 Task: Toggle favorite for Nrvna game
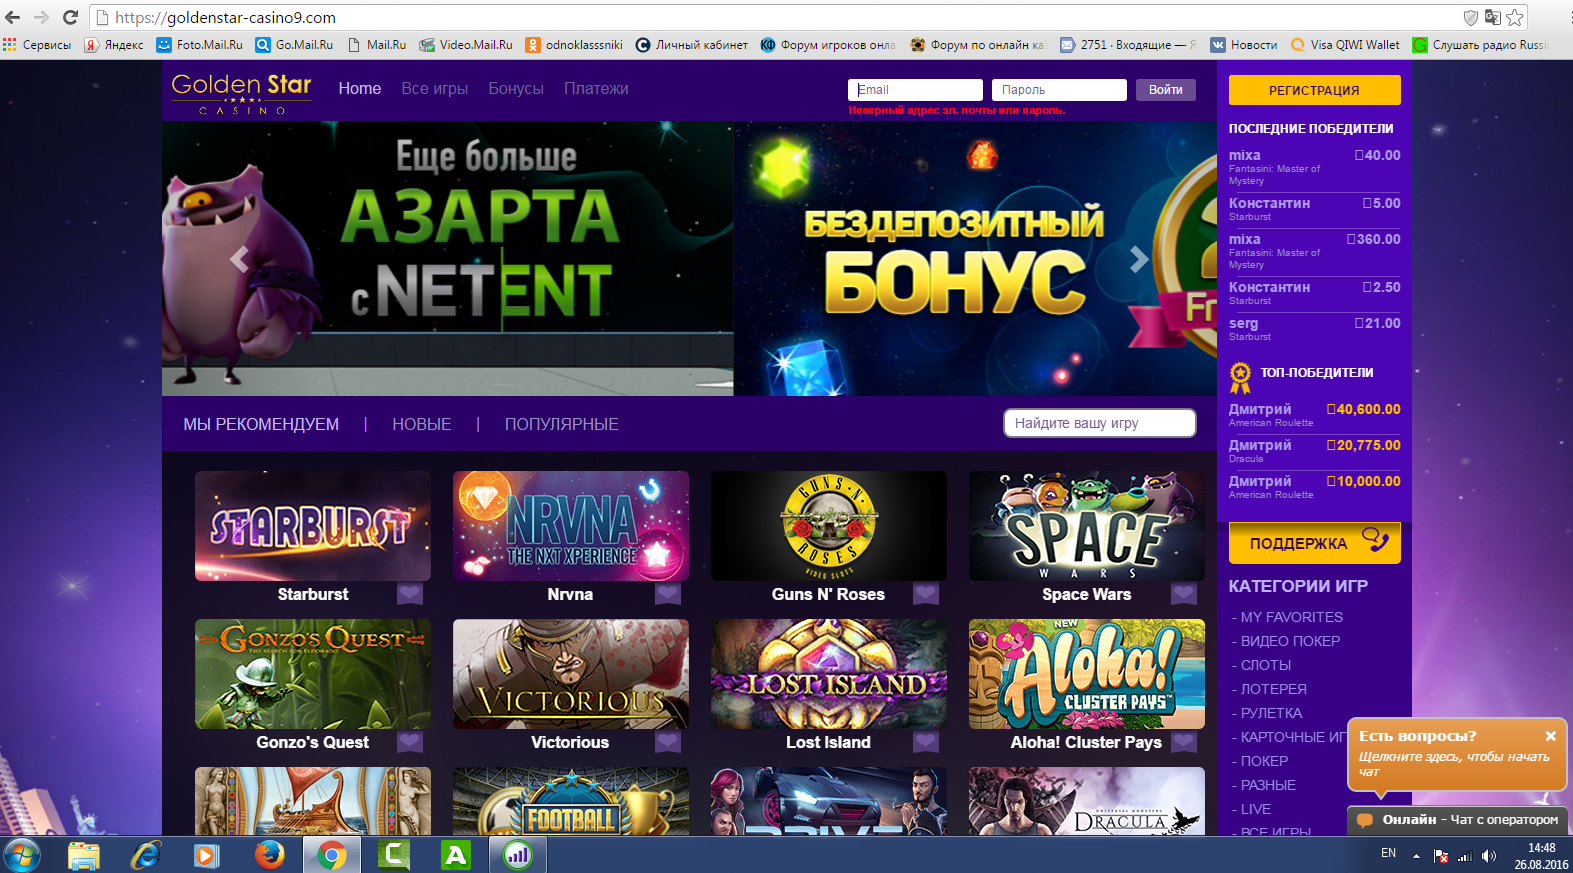click(x=668, y=594)
